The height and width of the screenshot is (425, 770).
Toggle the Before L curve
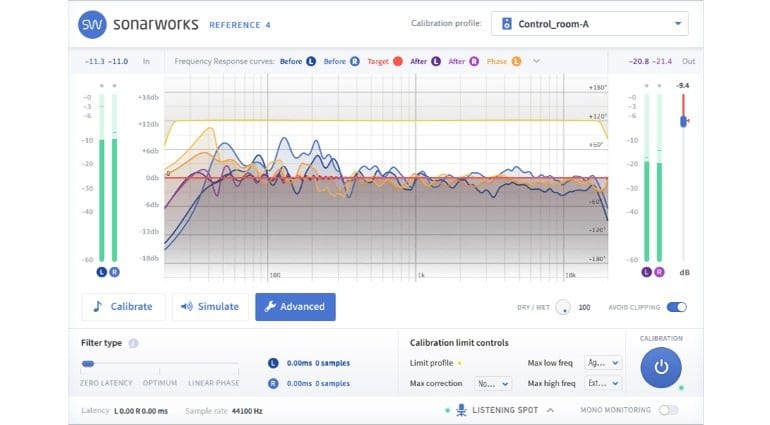point(311,61)
